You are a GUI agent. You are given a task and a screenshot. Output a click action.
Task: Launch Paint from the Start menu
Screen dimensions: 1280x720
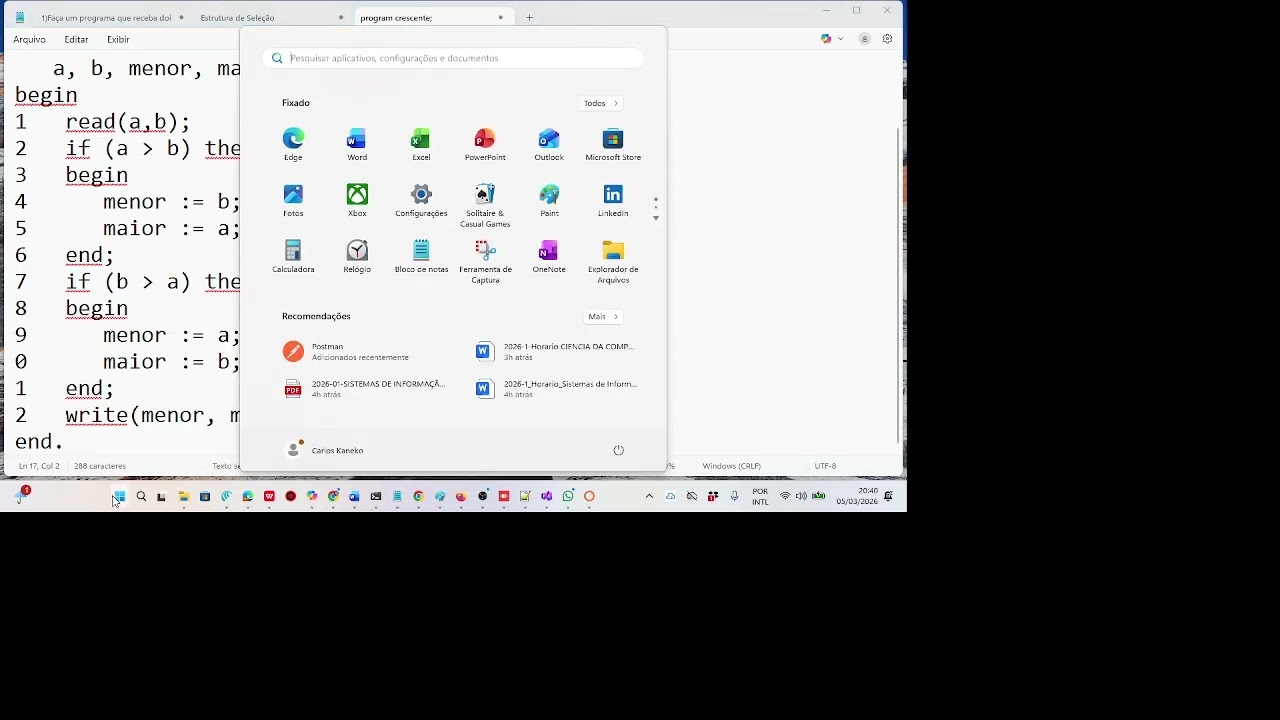click(549, 200)
